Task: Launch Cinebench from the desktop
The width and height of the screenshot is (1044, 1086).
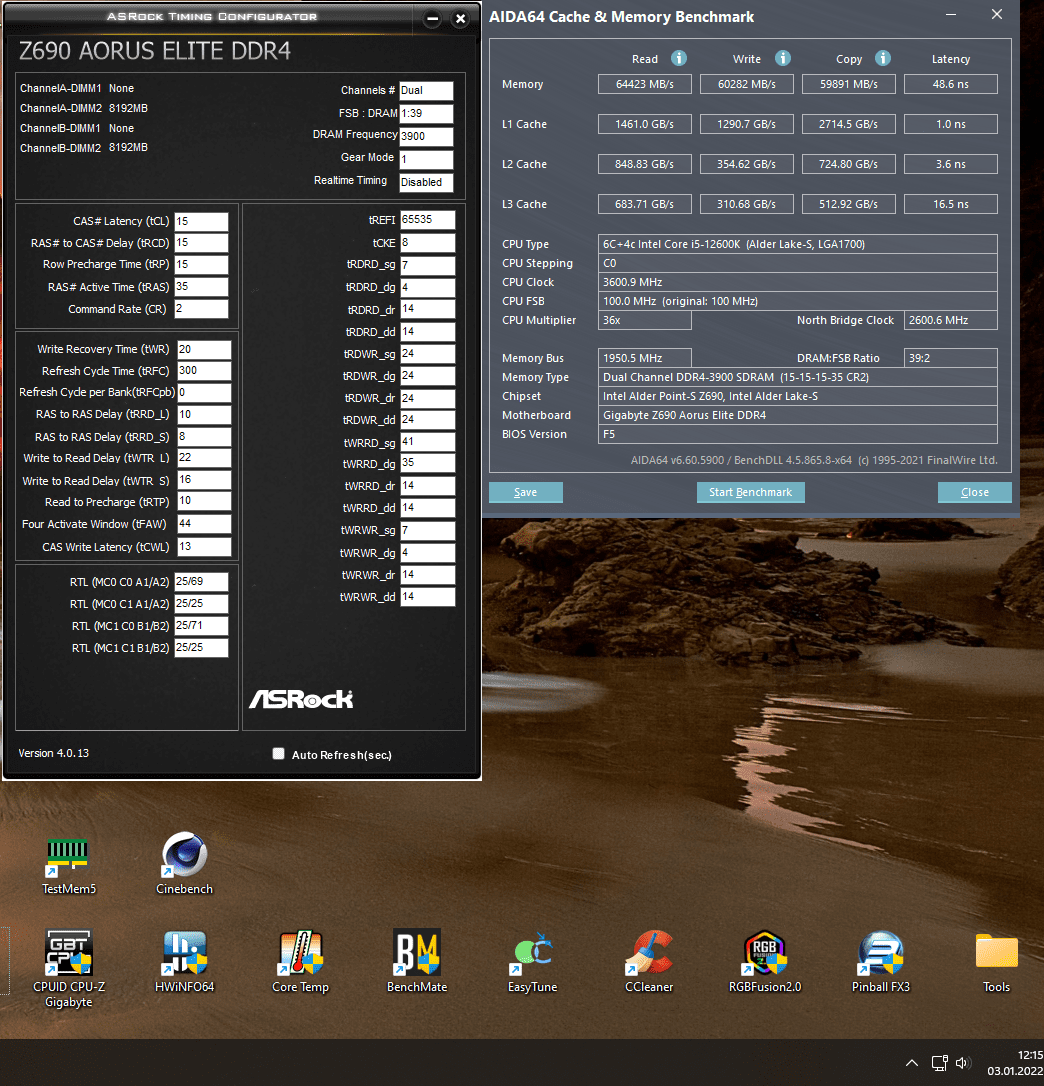Action: (x=184, y=864)
